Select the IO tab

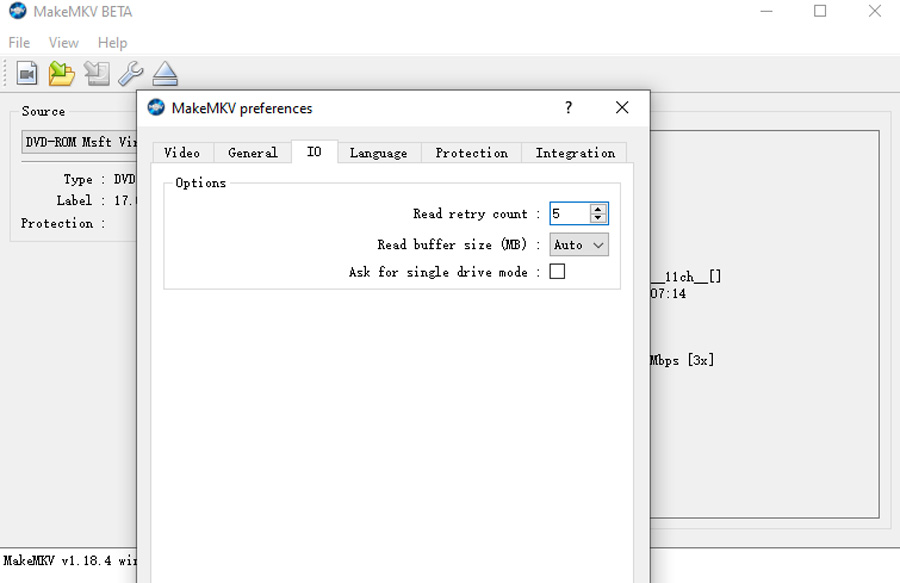pyautogui.click(x=314, y=151)
